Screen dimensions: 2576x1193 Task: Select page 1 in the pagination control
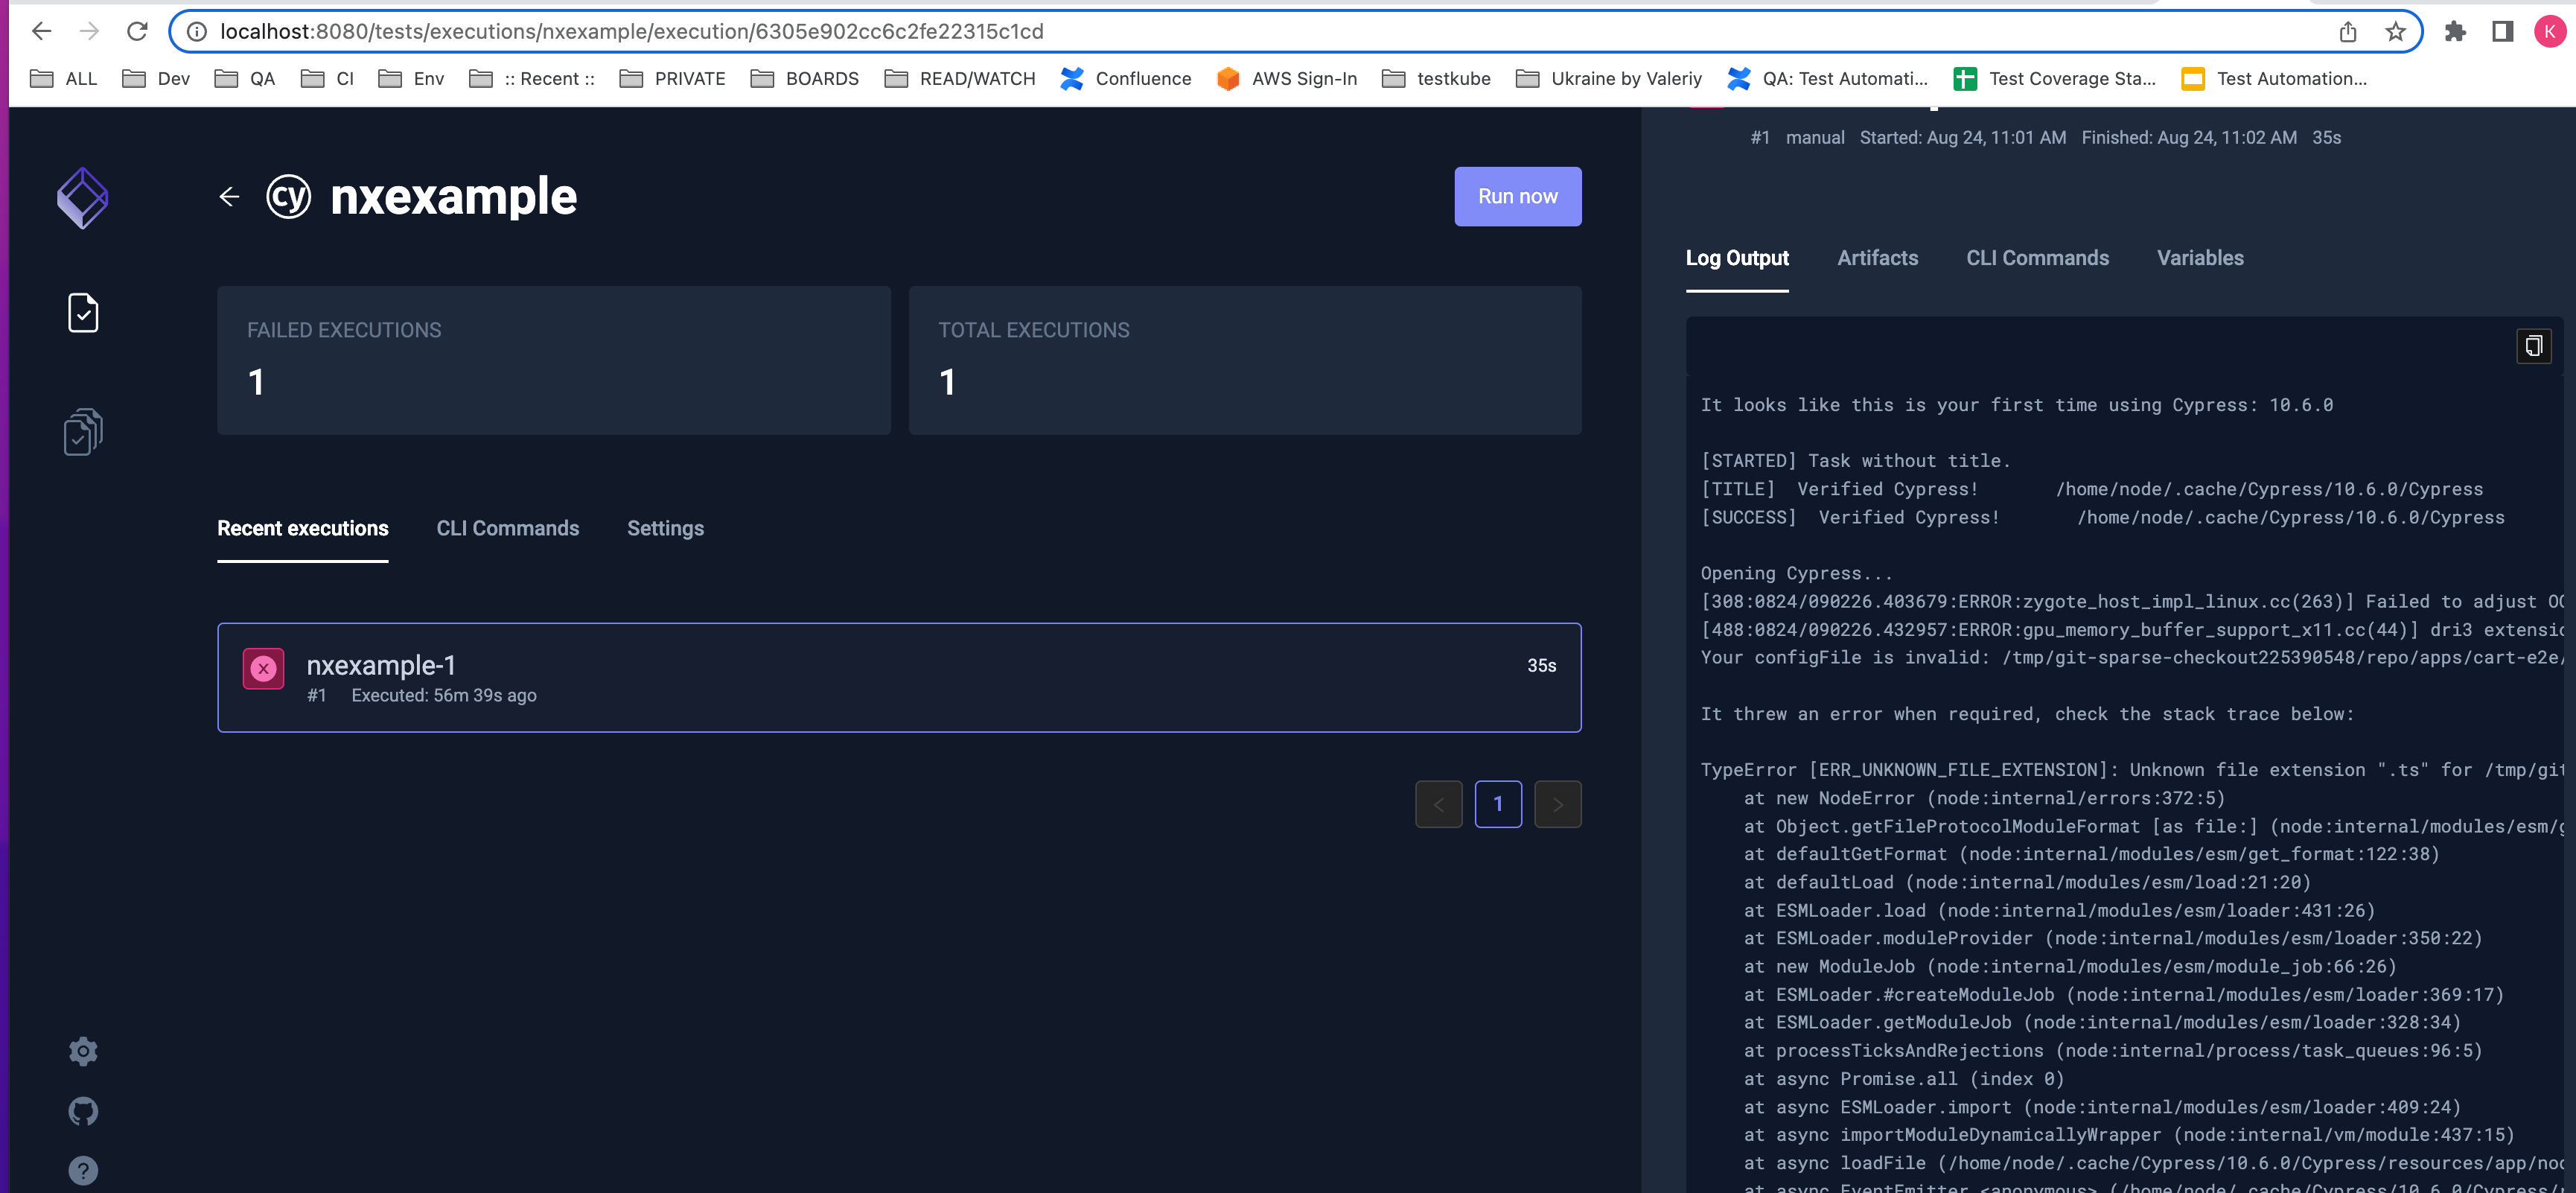pos(1498,803)
